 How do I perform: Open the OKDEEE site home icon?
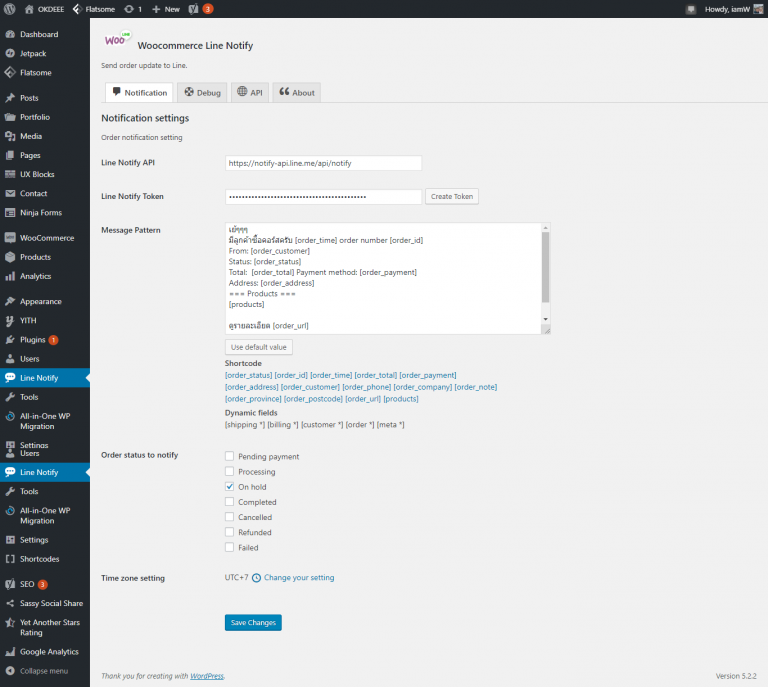pyautogui.click(x=29, y=9)
